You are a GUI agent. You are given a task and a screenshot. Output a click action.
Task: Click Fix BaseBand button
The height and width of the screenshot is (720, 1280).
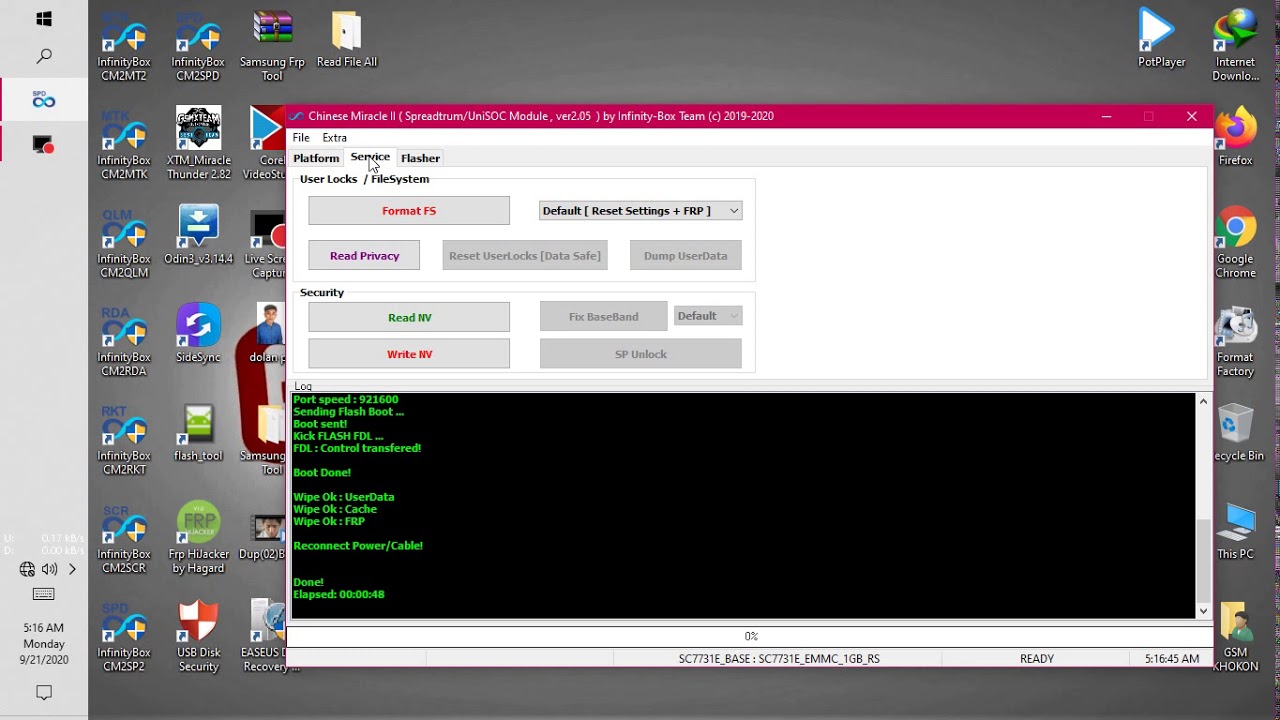click(604, 317)
